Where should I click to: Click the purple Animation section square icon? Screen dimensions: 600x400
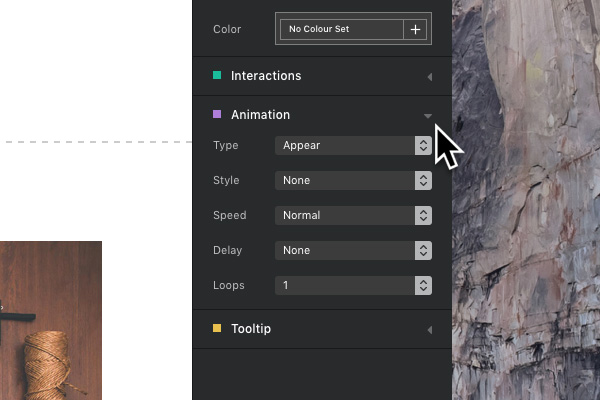pos(217,114)
